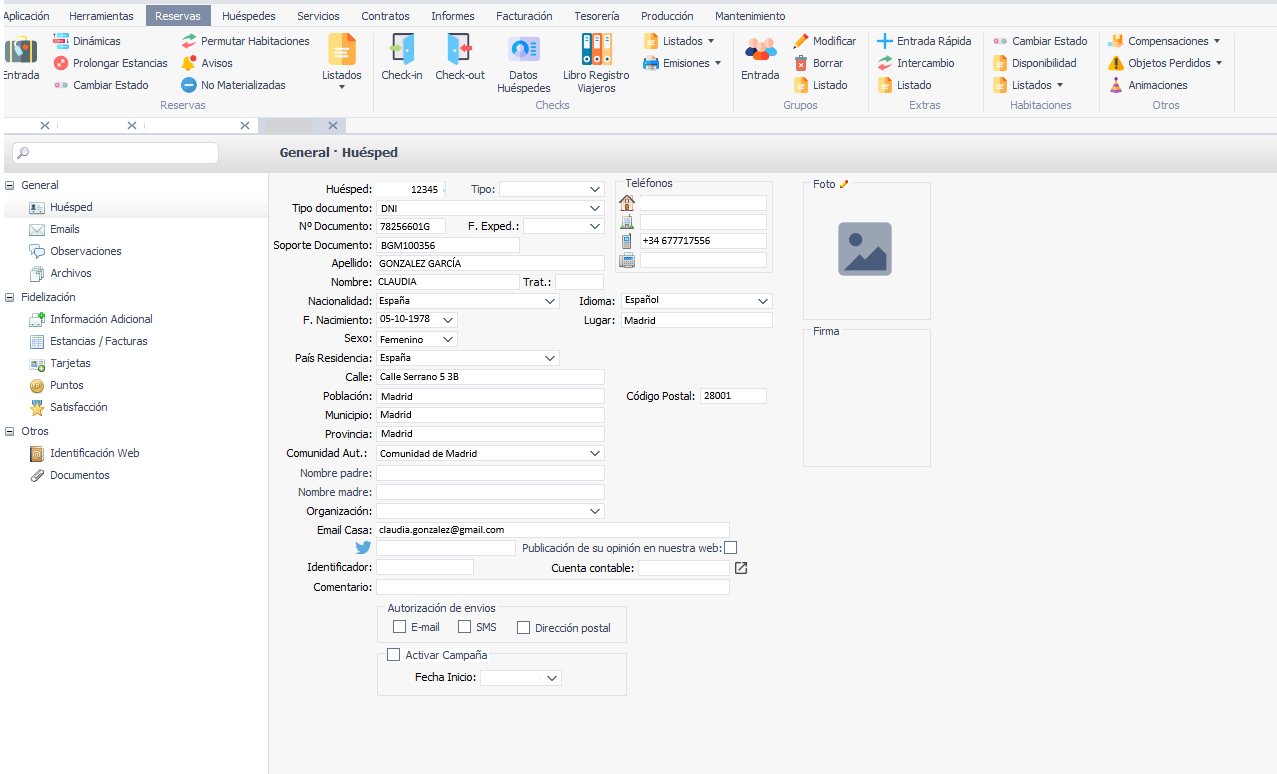This screenshot has width=1277, height=774.
Task: Open the Check-in icon
Action: coord(402,58)
